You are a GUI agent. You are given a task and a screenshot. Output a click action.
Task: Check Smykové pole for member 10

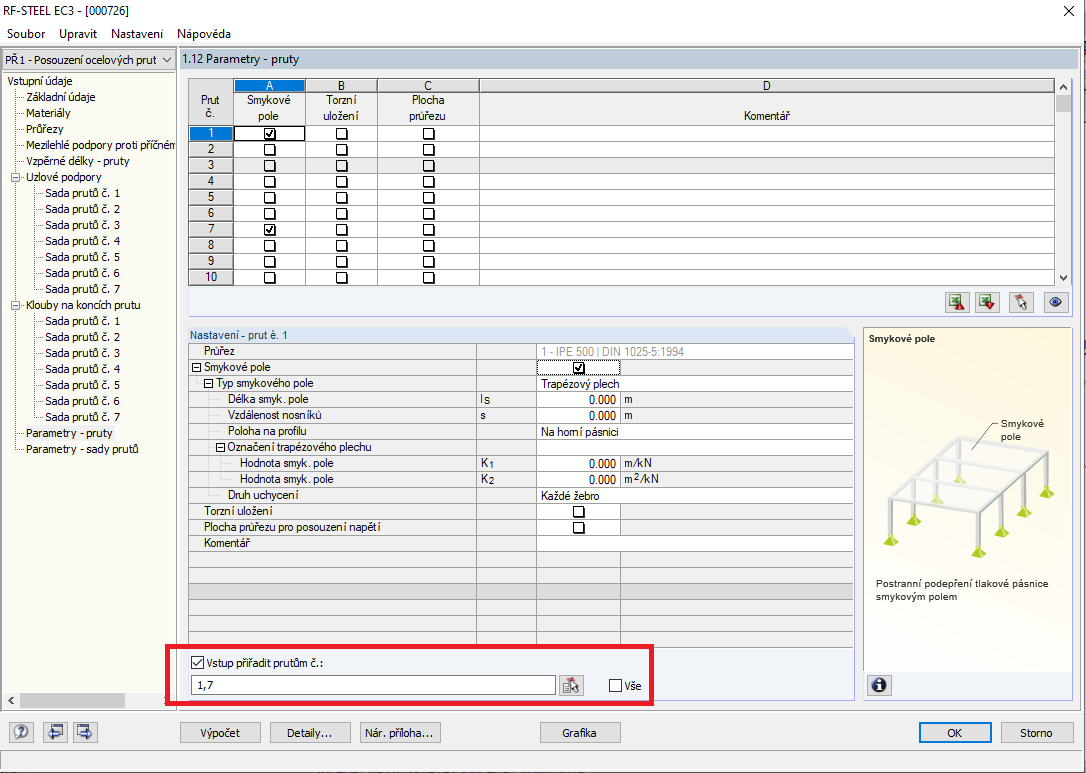269,278
